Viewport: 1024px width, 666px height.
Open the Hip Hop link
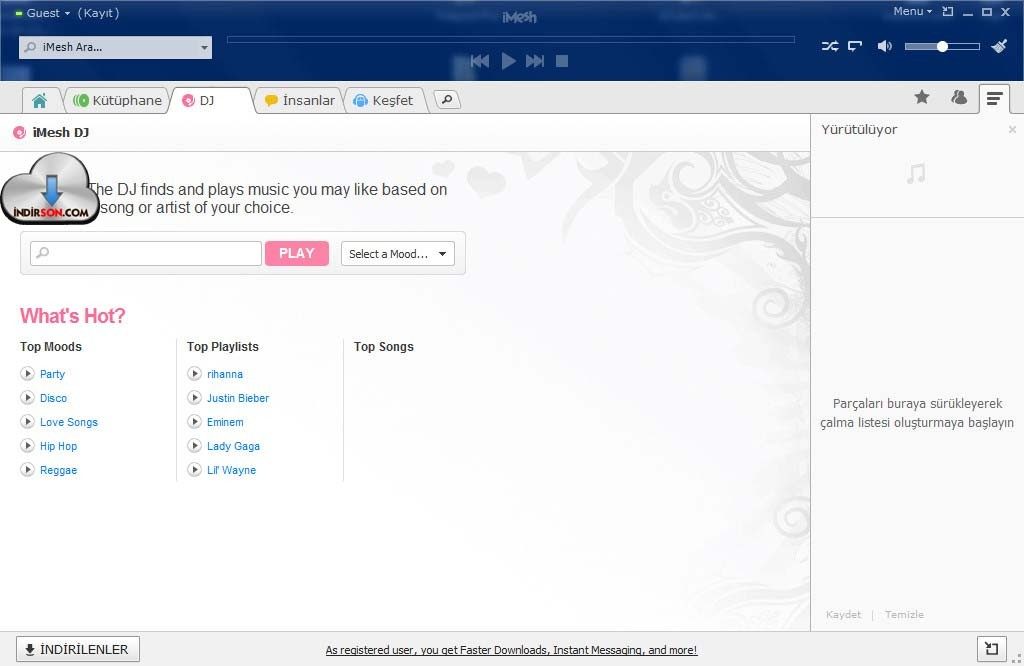tap(58, 447)
